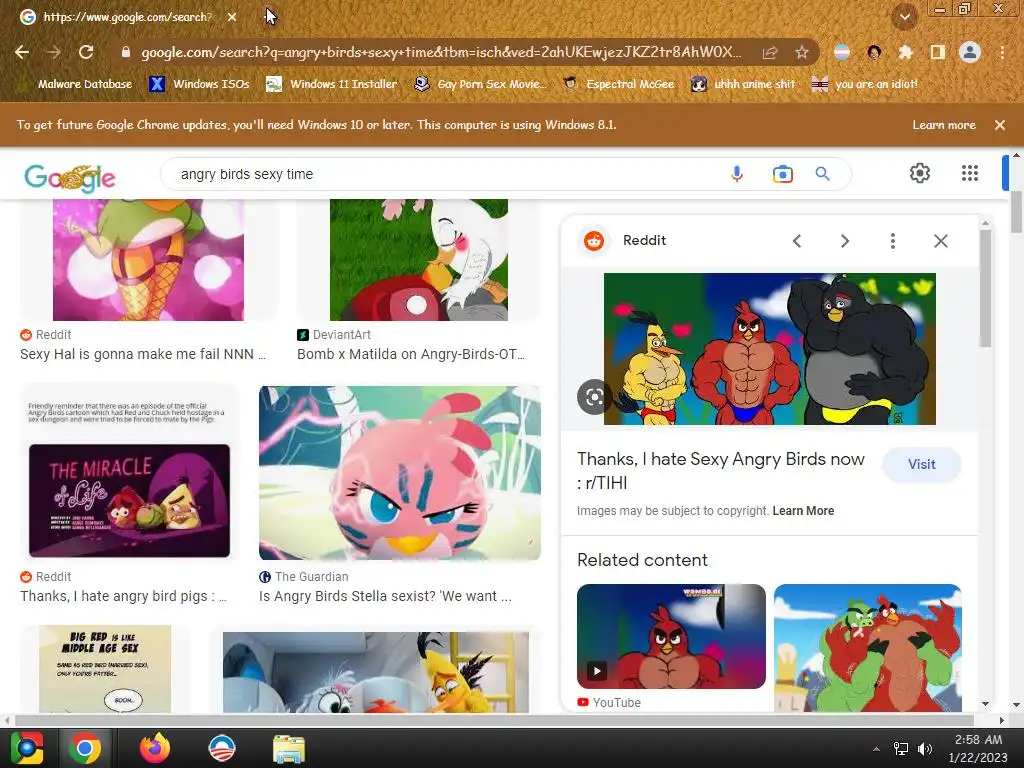
Task: Open File Explorer from the taskbar
Action: [289, 748]
